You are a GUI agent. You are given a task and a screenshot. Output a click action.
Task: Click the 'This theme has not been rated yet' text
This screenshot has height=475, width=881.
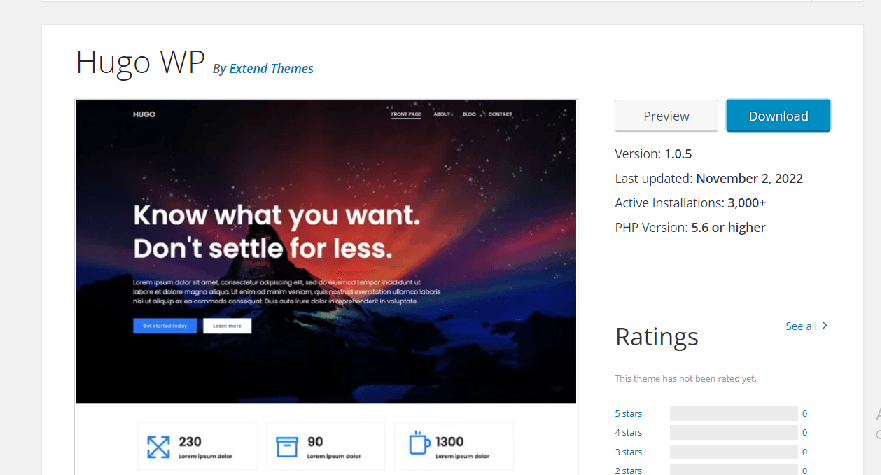click(x=685, y=379)
